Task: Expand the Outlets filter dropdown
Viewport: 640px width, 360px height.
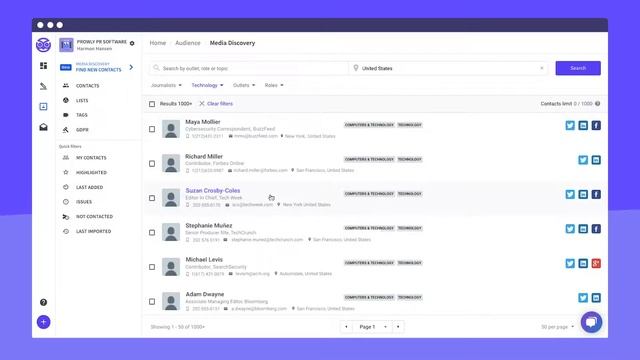Action: coord(244,85)
